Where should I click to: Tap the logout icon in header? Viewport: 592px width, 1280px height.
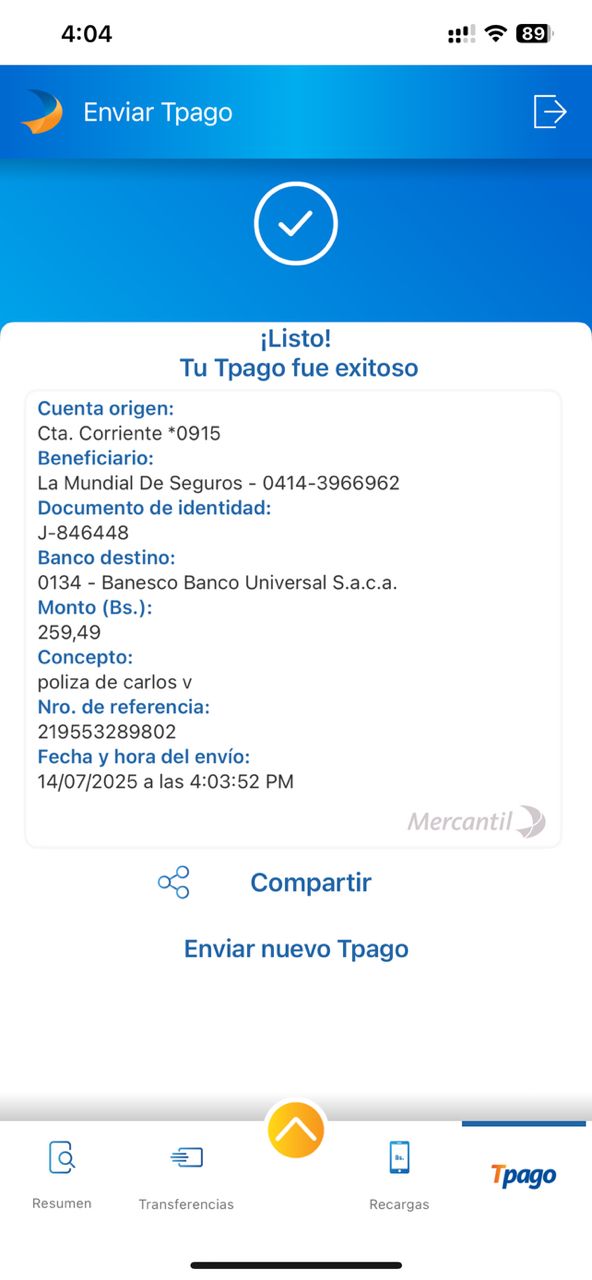(x=549, y=111)
